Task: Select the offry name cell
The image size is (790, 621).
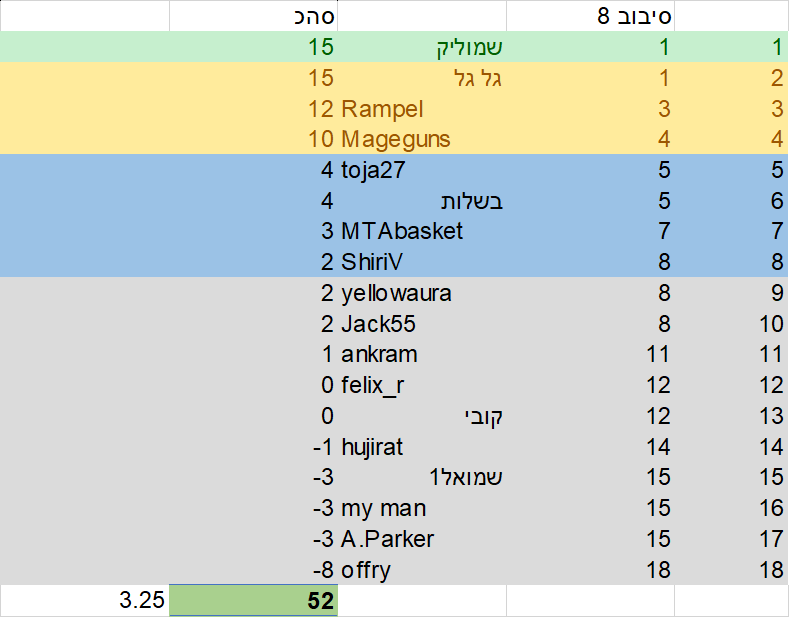Action: click(422, 570)
